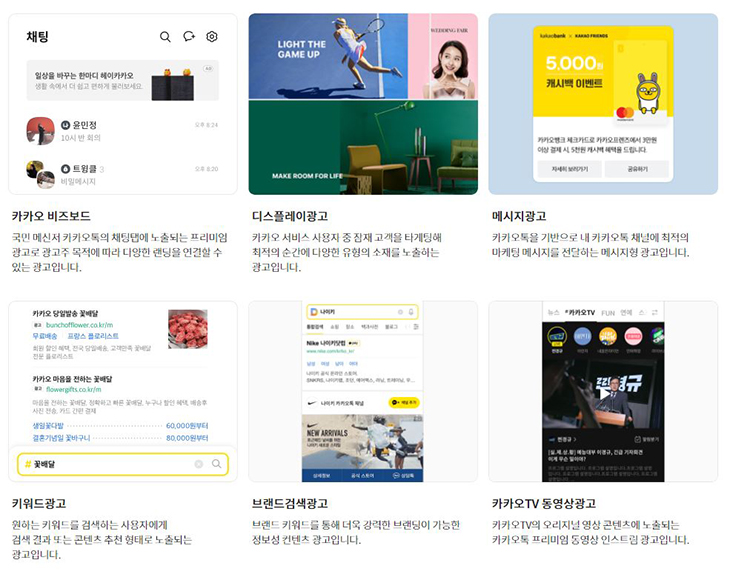Click the tab list icon right of 블로그 tab
This screenshot has width=730, height=577.
pyautogui.click(x=416, y=326)
